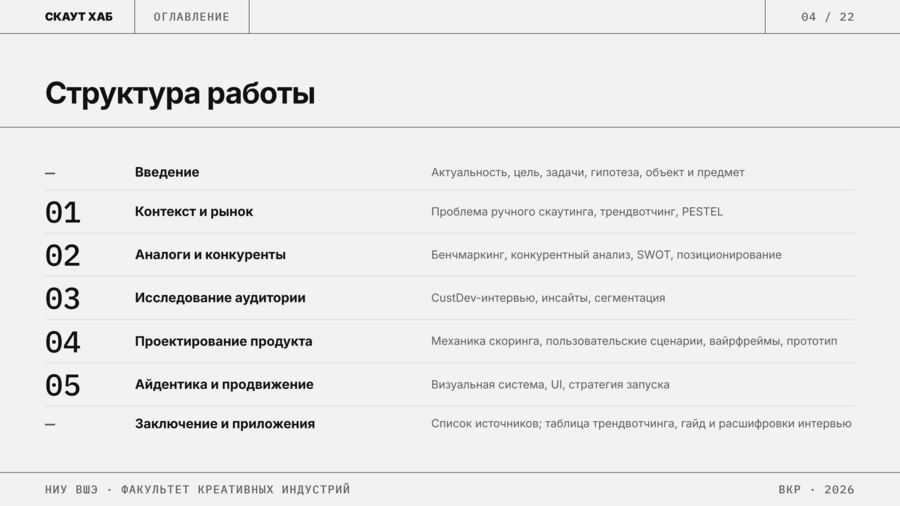Click the СКАУТ ХАБ header label
Screen dimensions: 900x506
79,17
